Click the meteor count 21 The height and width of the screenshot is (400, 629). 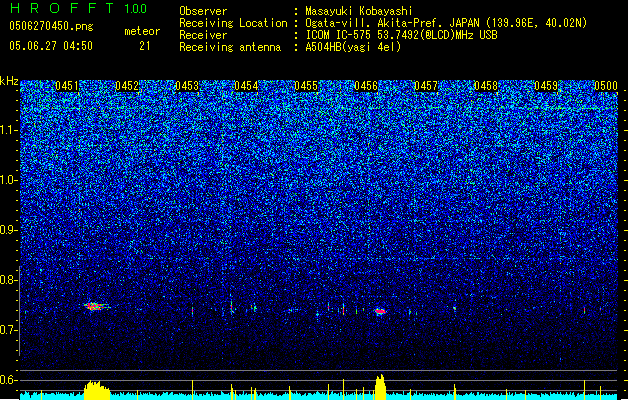145,46
